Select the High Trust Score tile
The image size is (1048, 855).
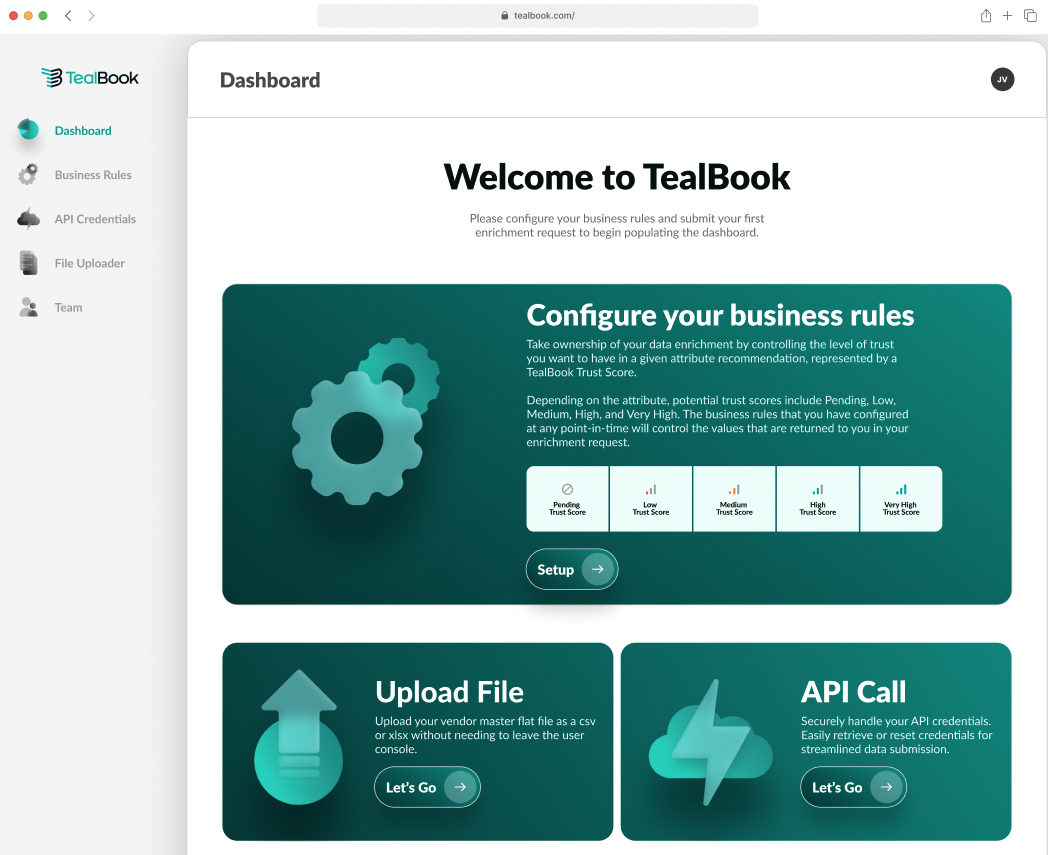(817, 499)
